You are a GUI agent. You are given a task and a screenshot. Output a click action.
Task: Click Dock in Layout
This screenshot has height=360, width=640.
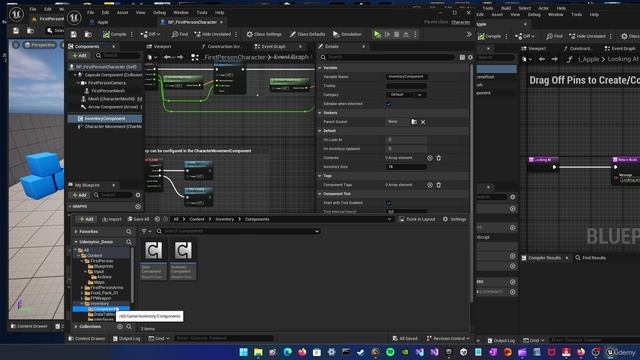(417, 219)
